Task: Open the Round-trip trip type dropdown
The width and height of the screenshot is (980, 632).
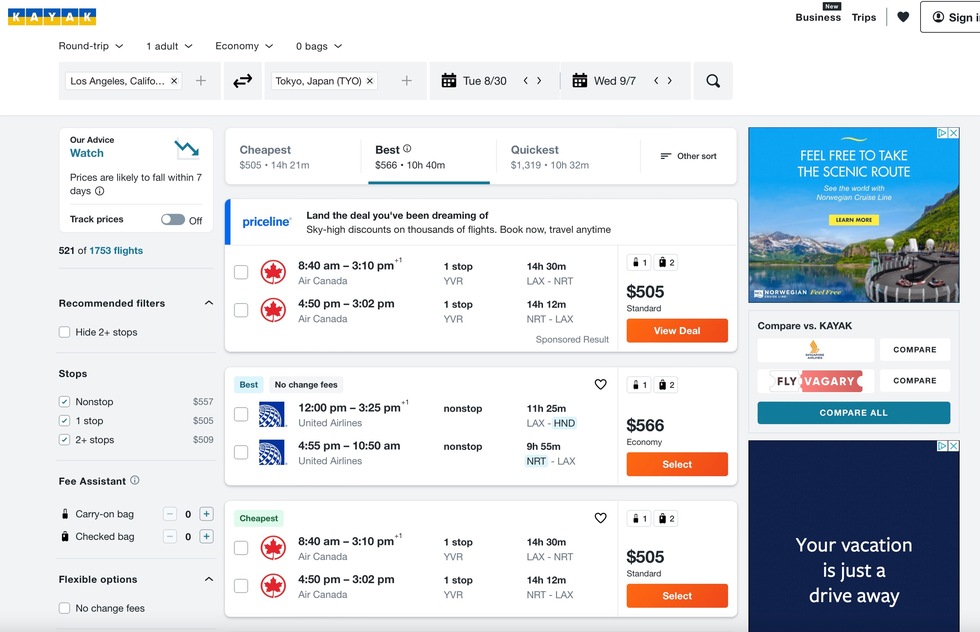Action: click(91, 46)
